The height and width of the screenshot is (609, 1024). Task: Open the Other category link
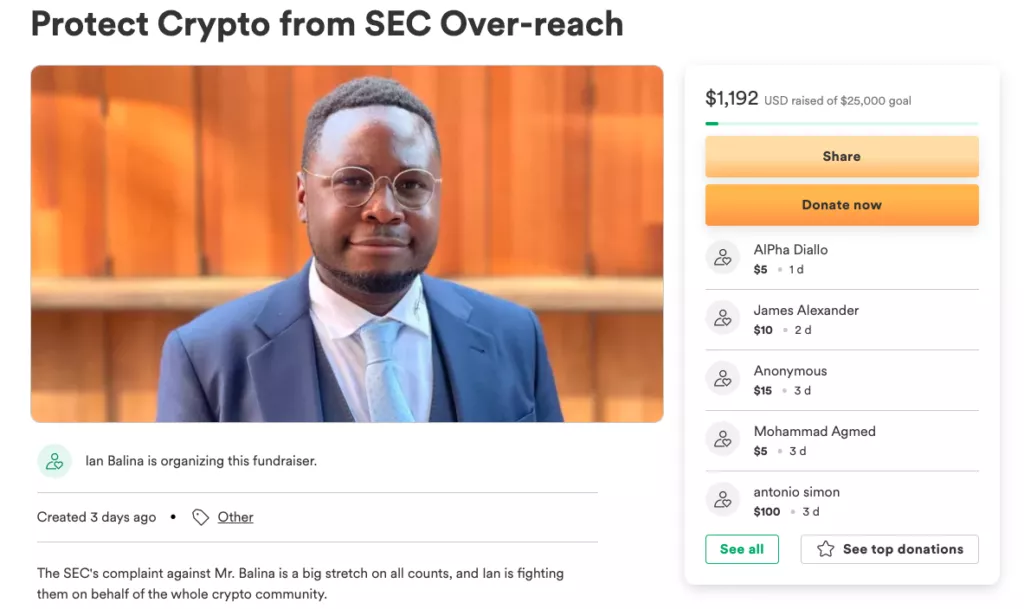click(x=235, y=517)
